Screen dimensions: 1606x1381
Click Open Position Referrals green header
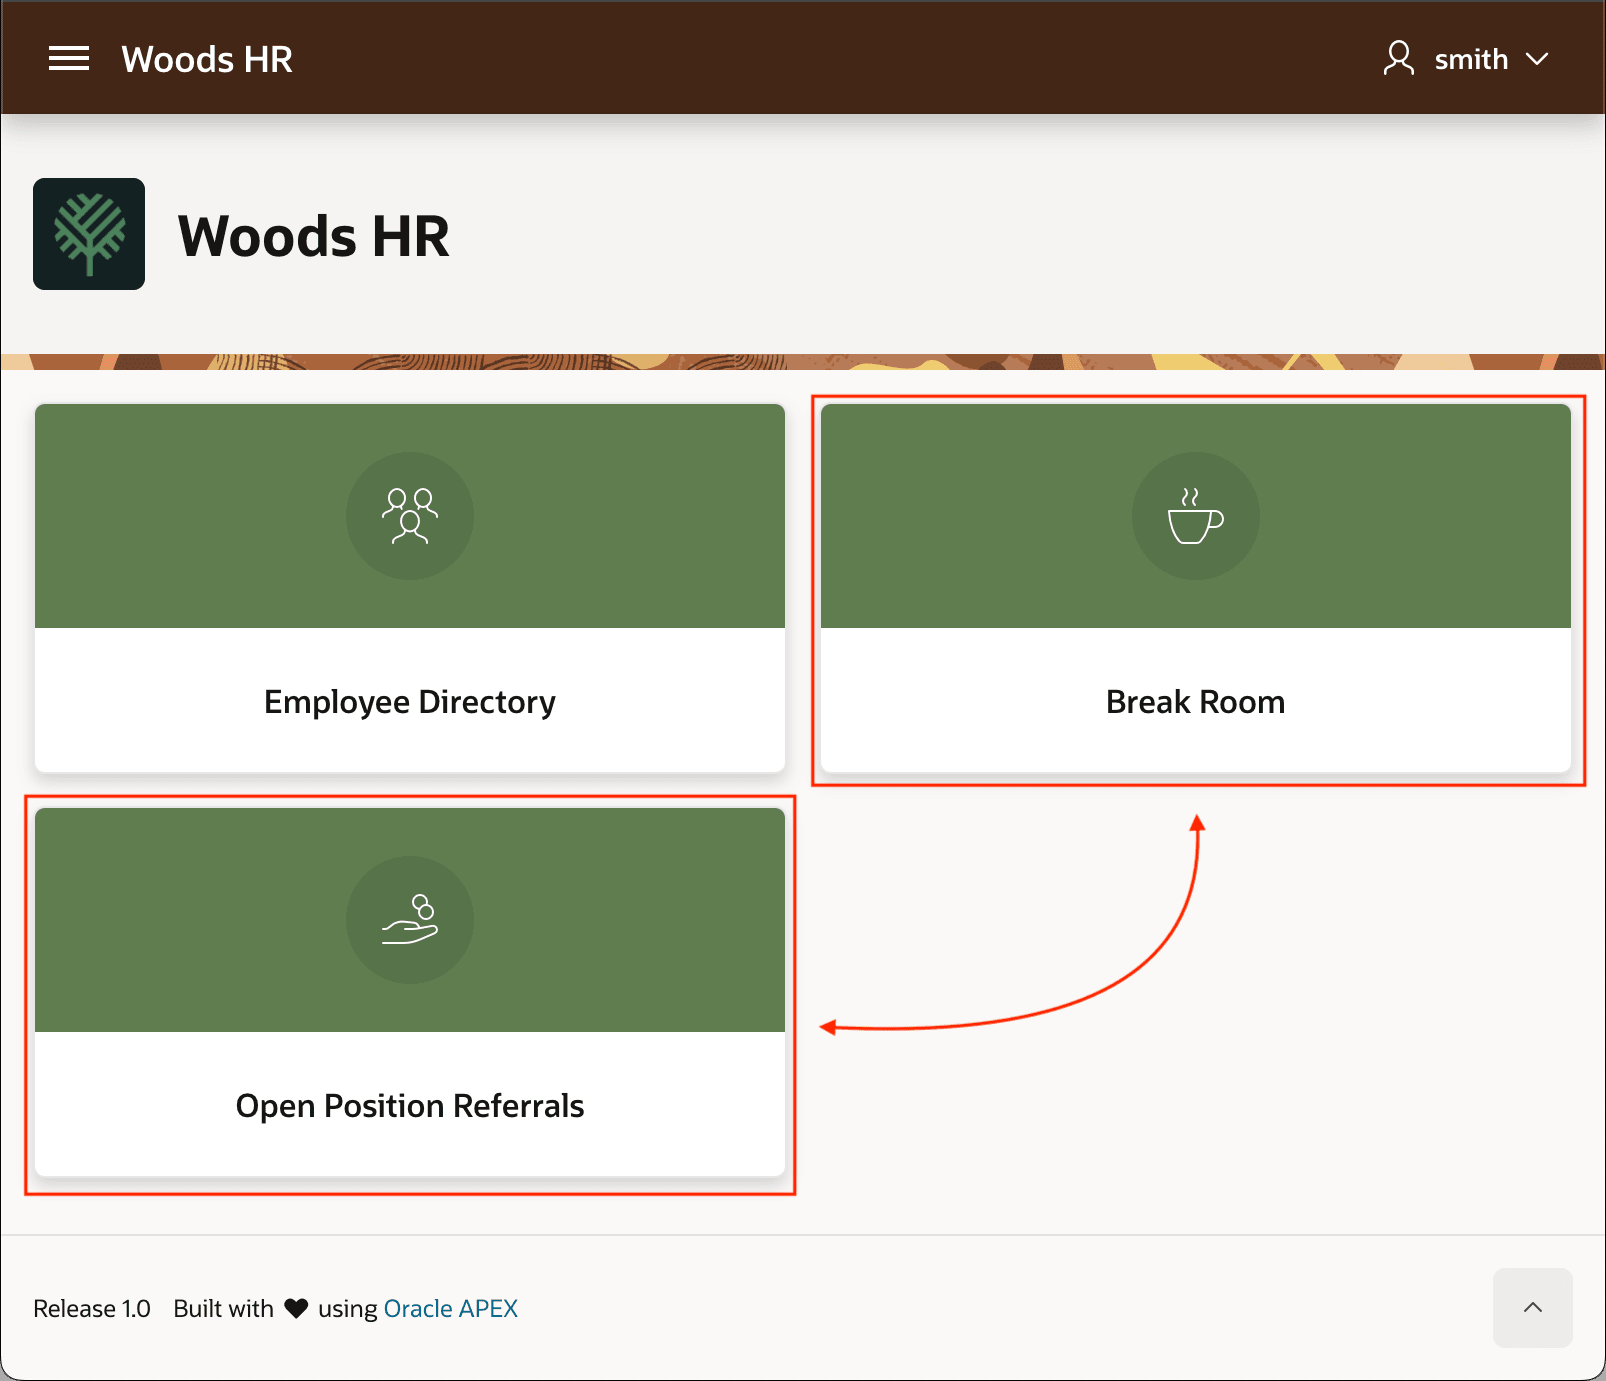(410, 920)
